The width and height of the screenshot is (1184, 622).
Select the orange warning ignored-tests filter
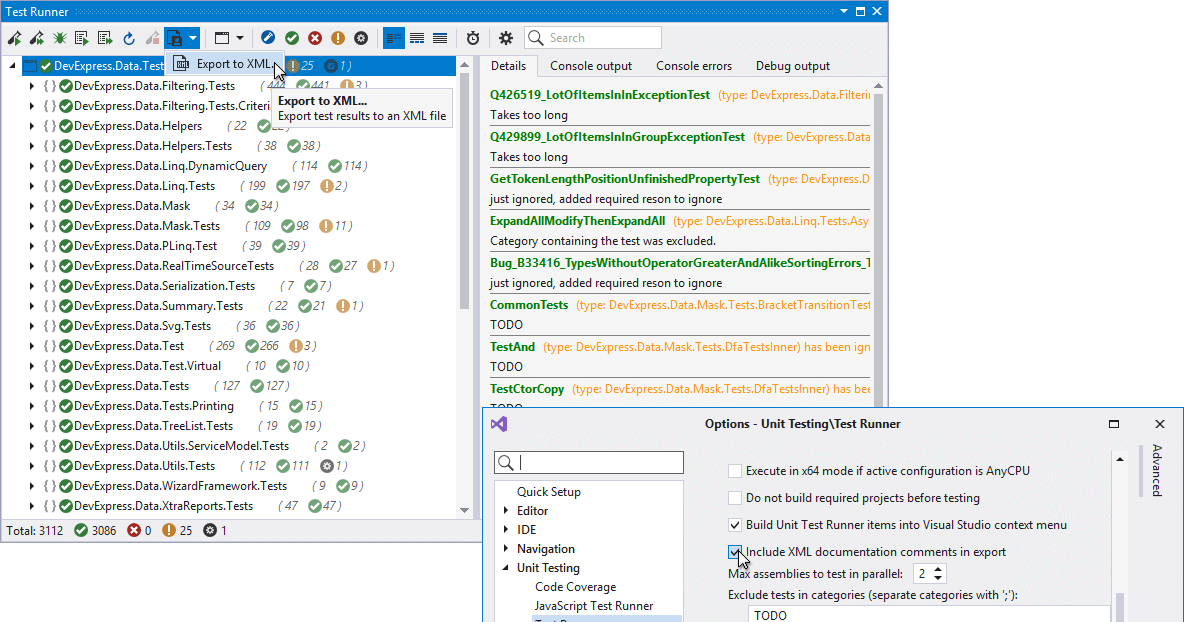[x=337, y=37]
